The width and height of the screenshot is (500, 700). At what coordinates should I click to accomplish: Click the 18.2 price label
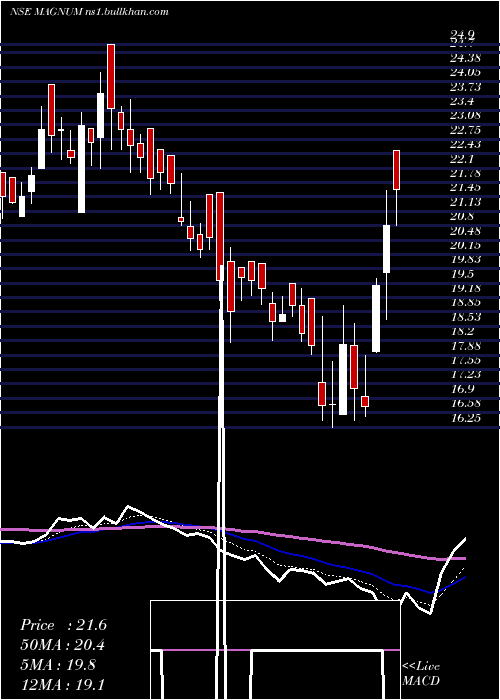[462, 331]
